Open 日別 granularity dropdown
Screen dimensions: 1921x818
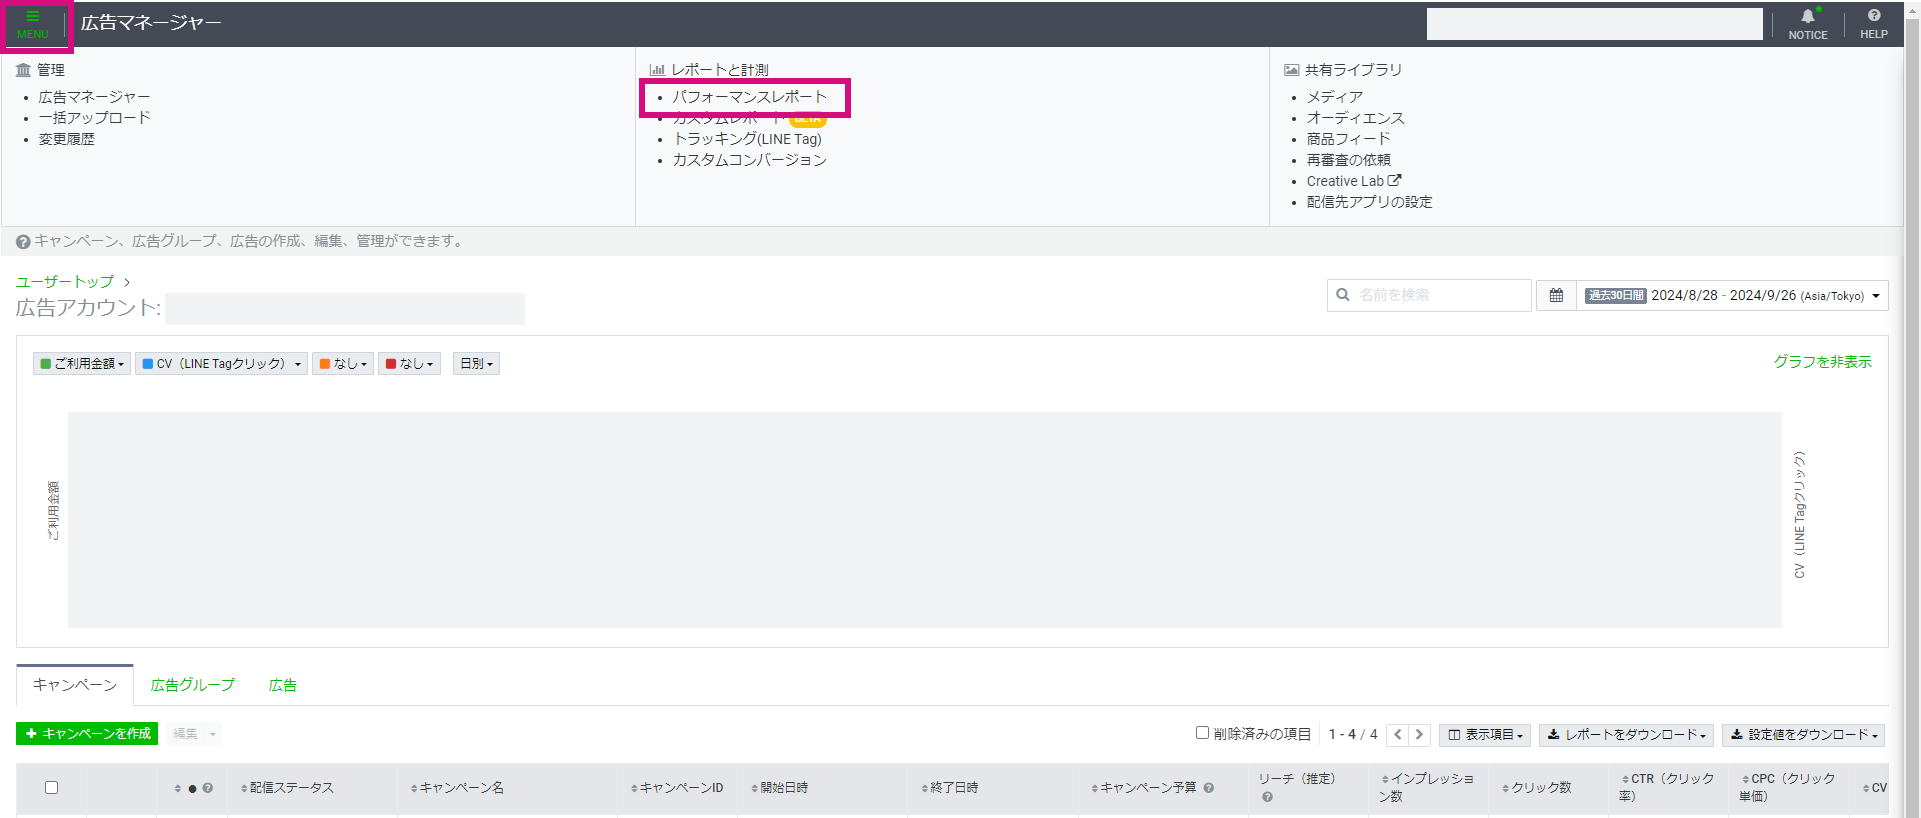pyautogui.click(x=476, y=364)
